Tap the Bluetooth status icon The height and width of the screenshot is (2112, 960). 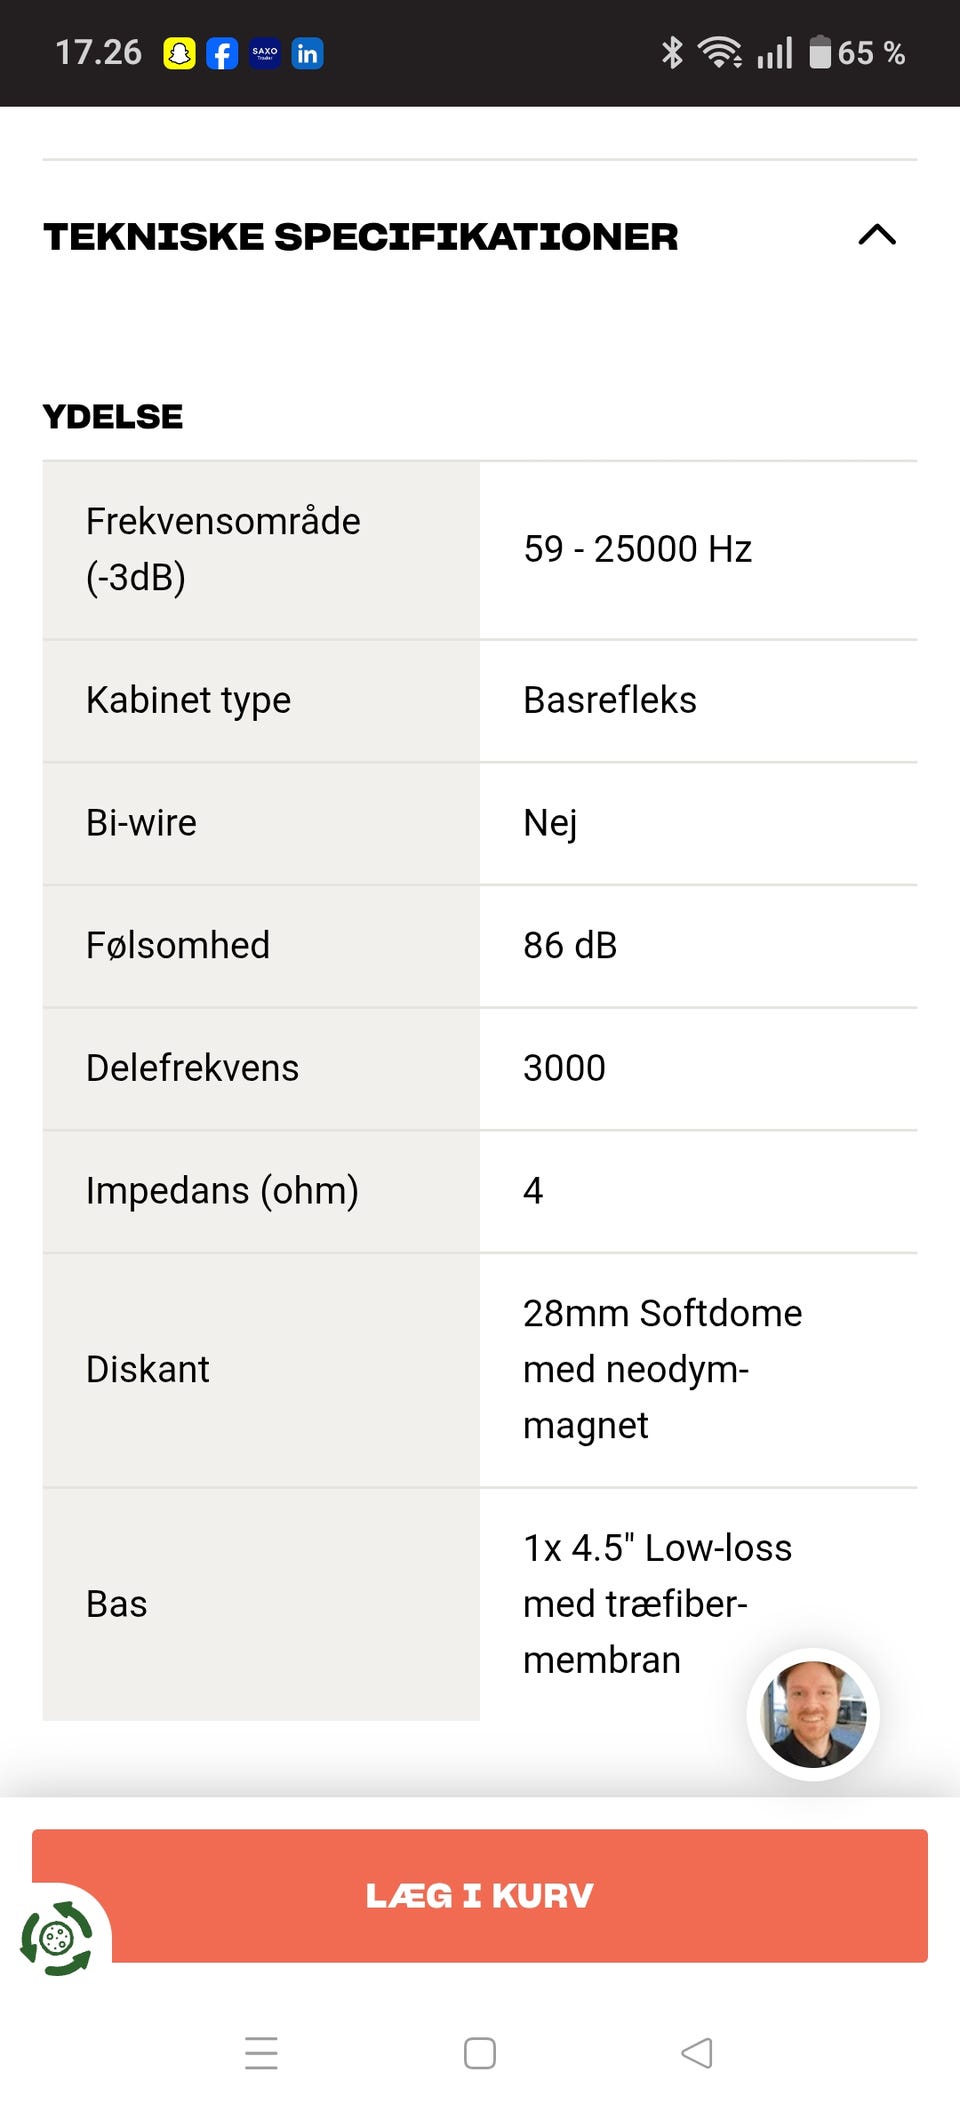coord(672,52)
